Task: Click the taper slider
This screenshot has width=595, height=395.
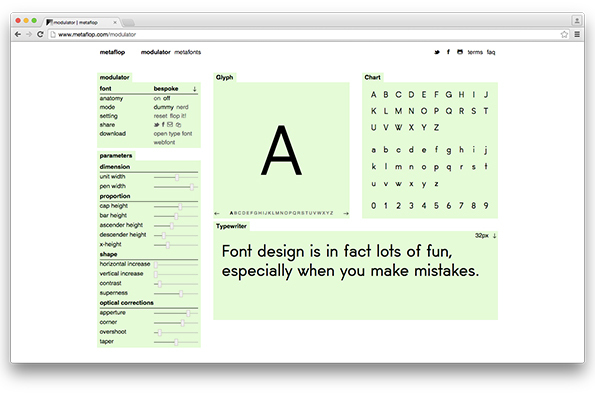Action: [176, 342]
